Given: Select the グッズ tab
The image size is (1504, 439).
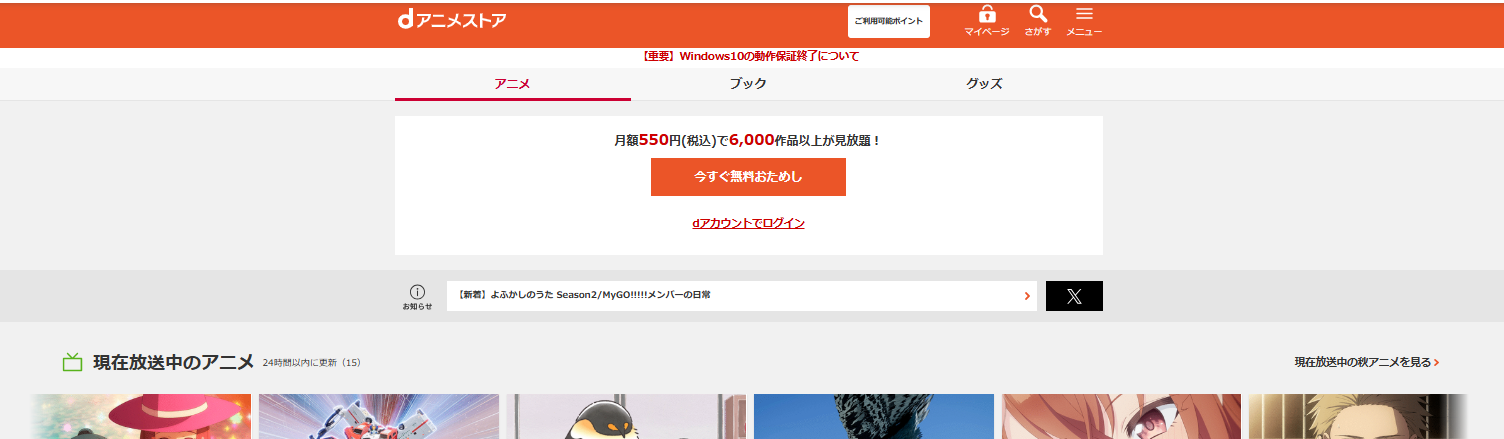Looking at the screenshot, I should pyautogui.click(x=984, y=84).
